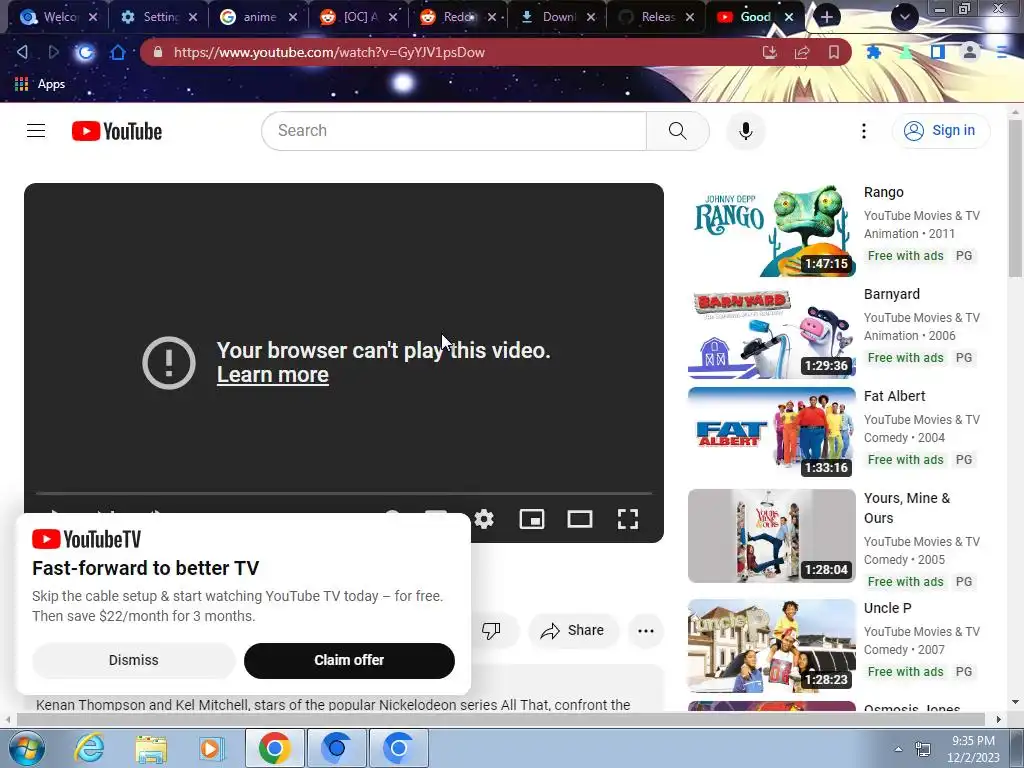The height and width of the screenshot is (768, 1024).
Task: Open more actions ellipsis under the video
Action: [646, 630]
